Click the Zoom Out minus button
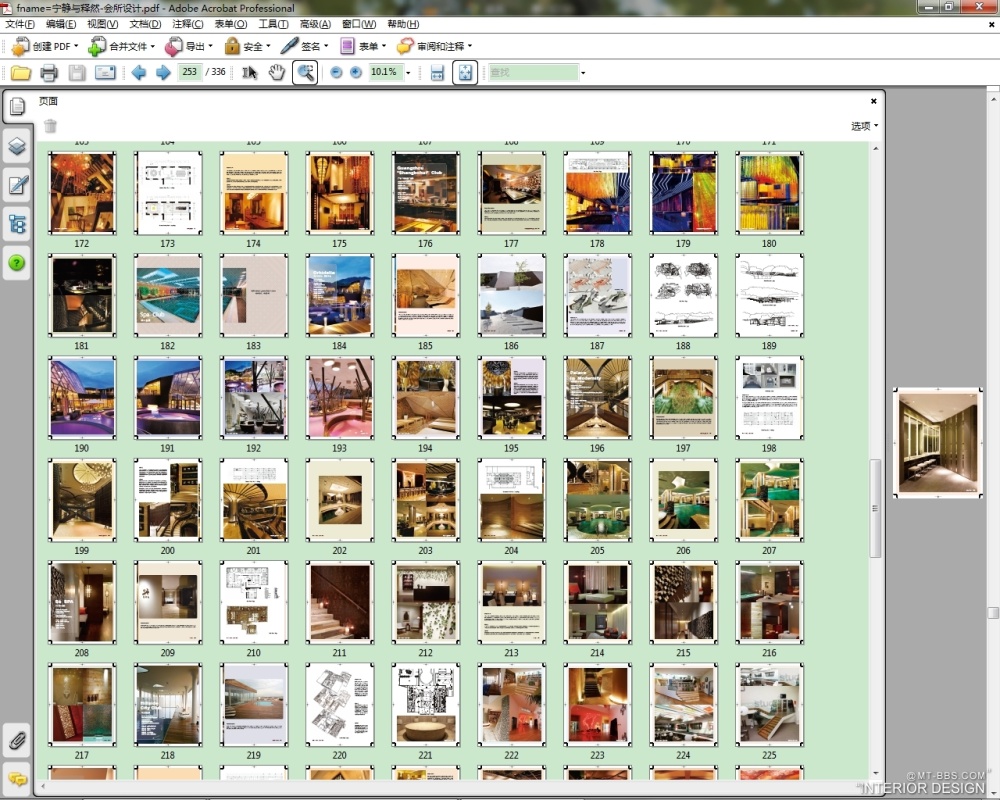 point(336,72)
